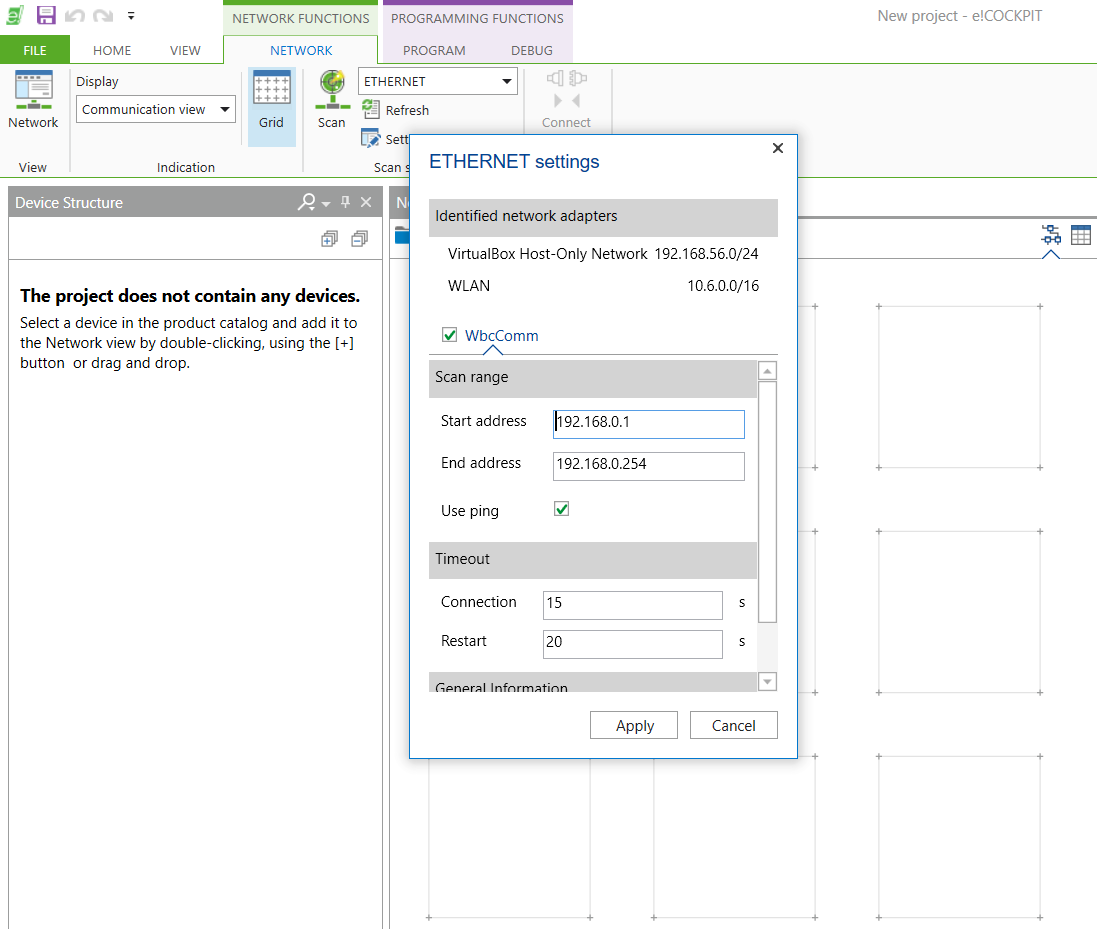Click the End address input field
Image resolution: width=1097 pixels, height=929 pixels.
(648, 465)
